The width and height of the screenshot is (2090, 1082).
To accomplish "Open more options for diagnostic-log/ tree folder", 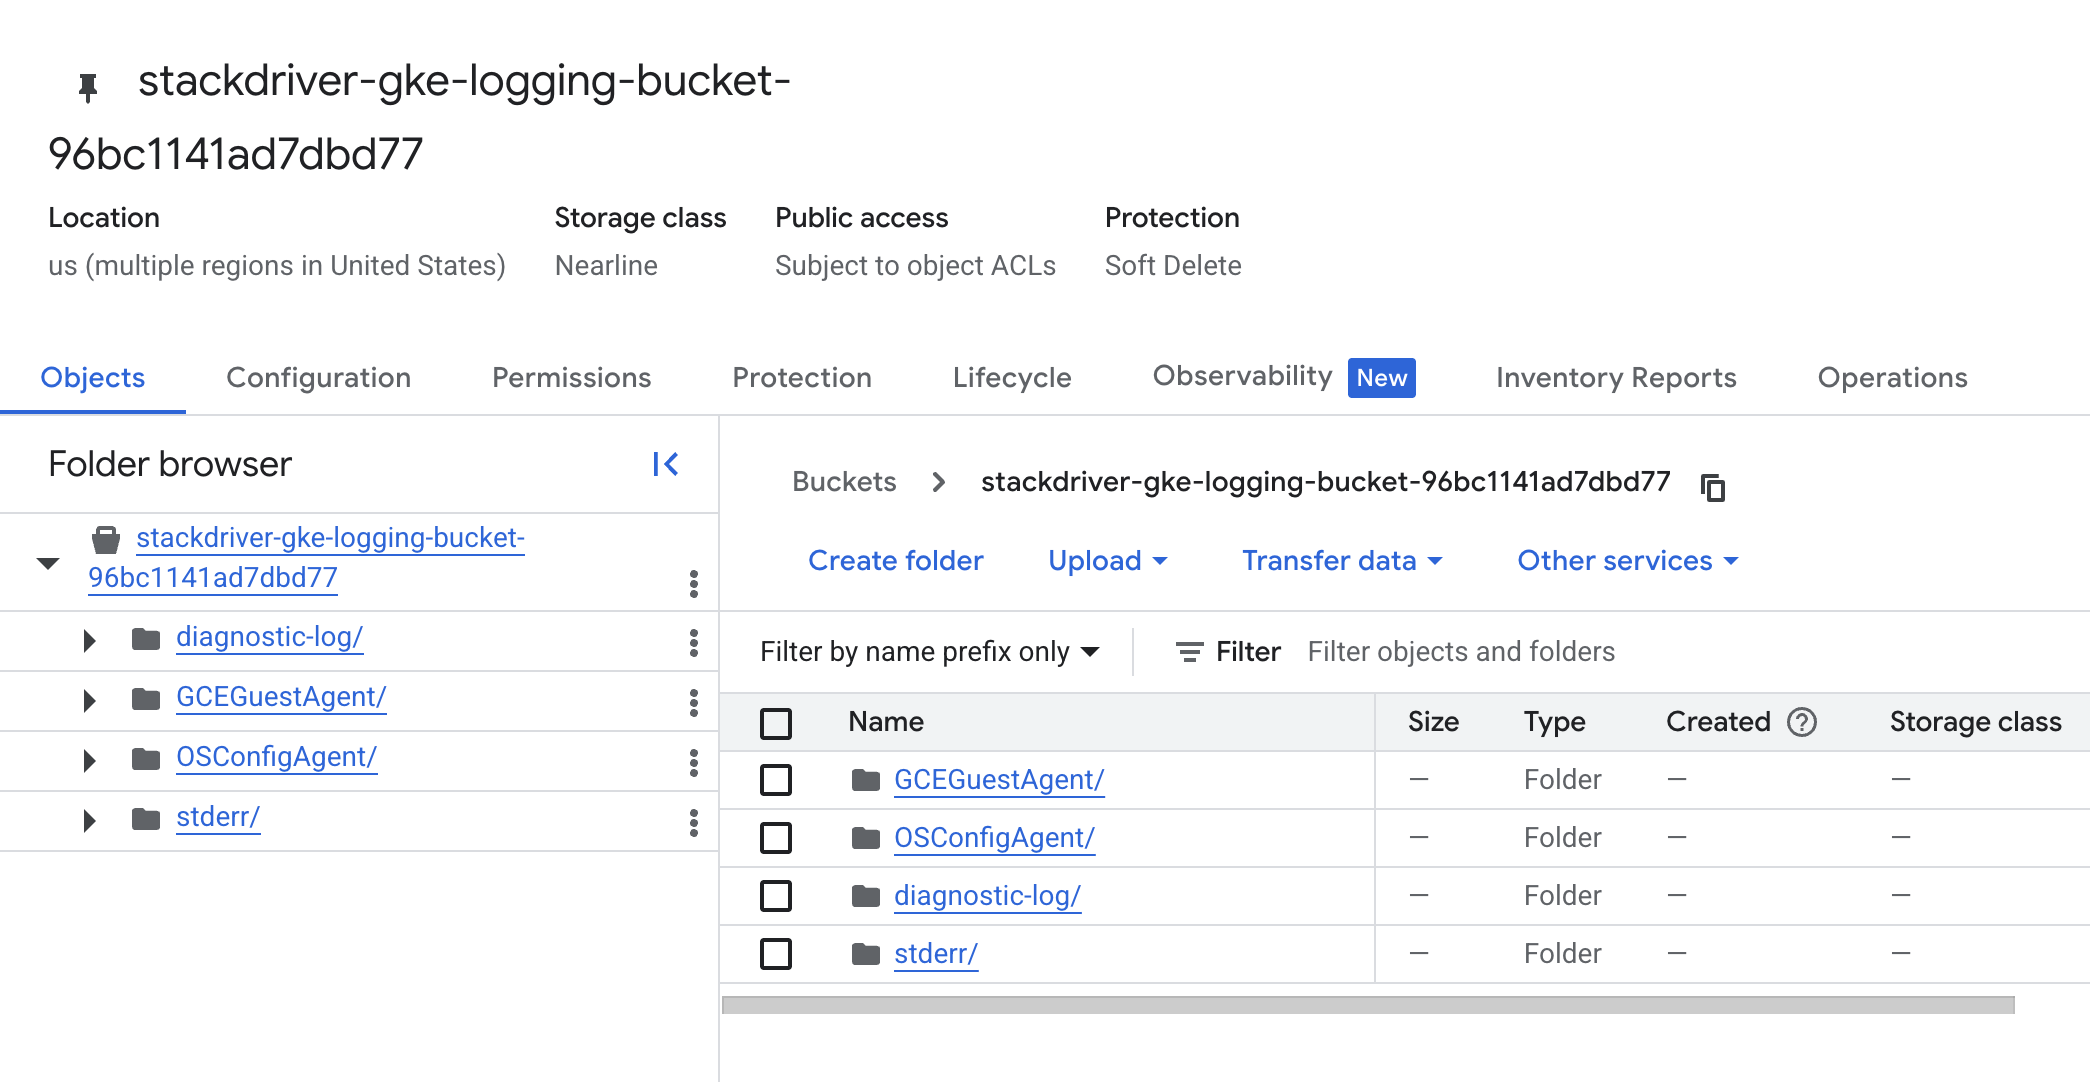I will (694, 643).
